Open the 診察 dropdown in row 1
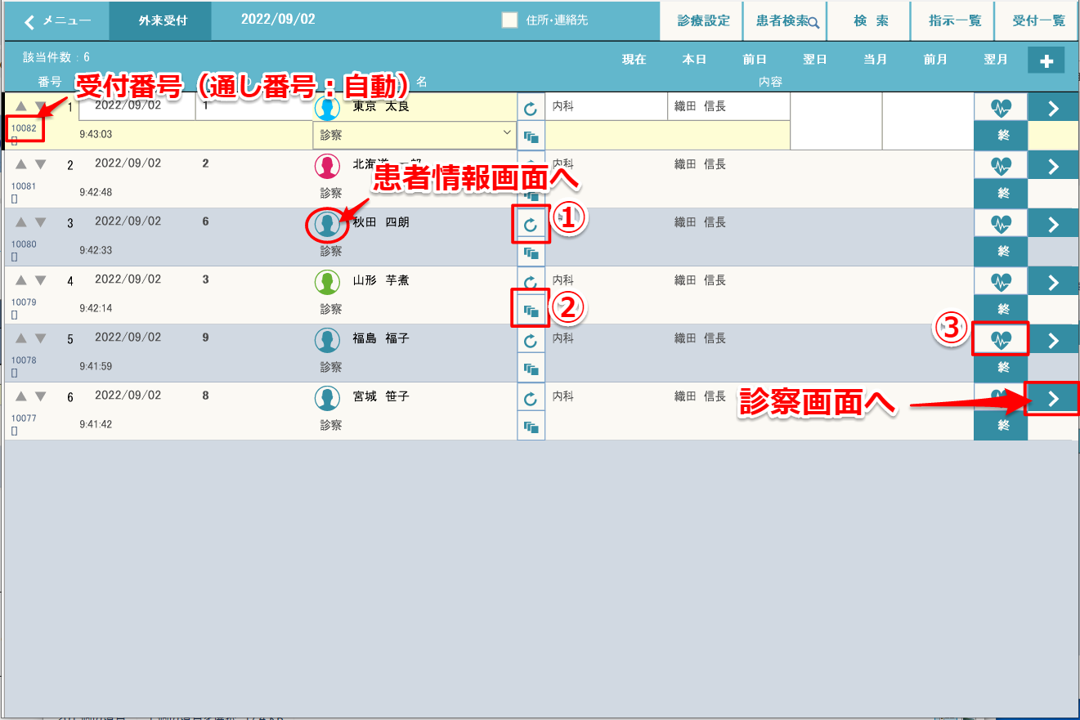The image size is (1080, 720). point(414,135)
